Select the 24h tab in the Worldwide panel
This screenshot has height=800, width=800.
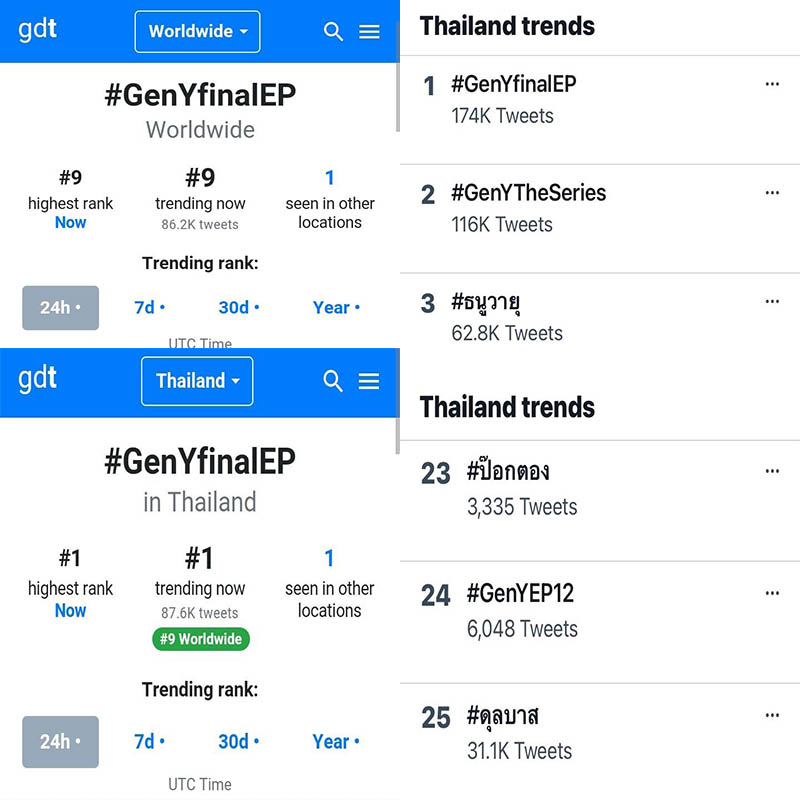[x=60, y=307]
